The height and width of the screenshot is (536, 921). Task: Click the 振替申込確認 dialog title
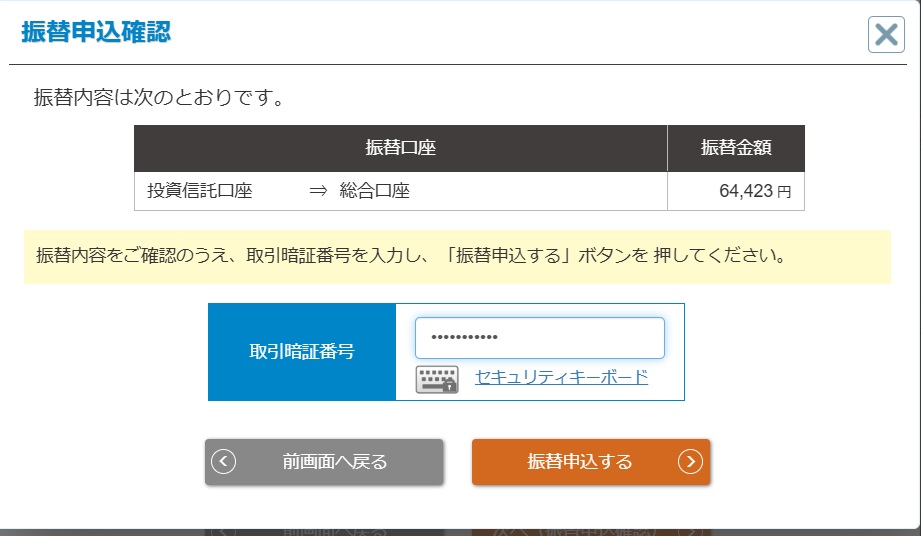point(96,32)
